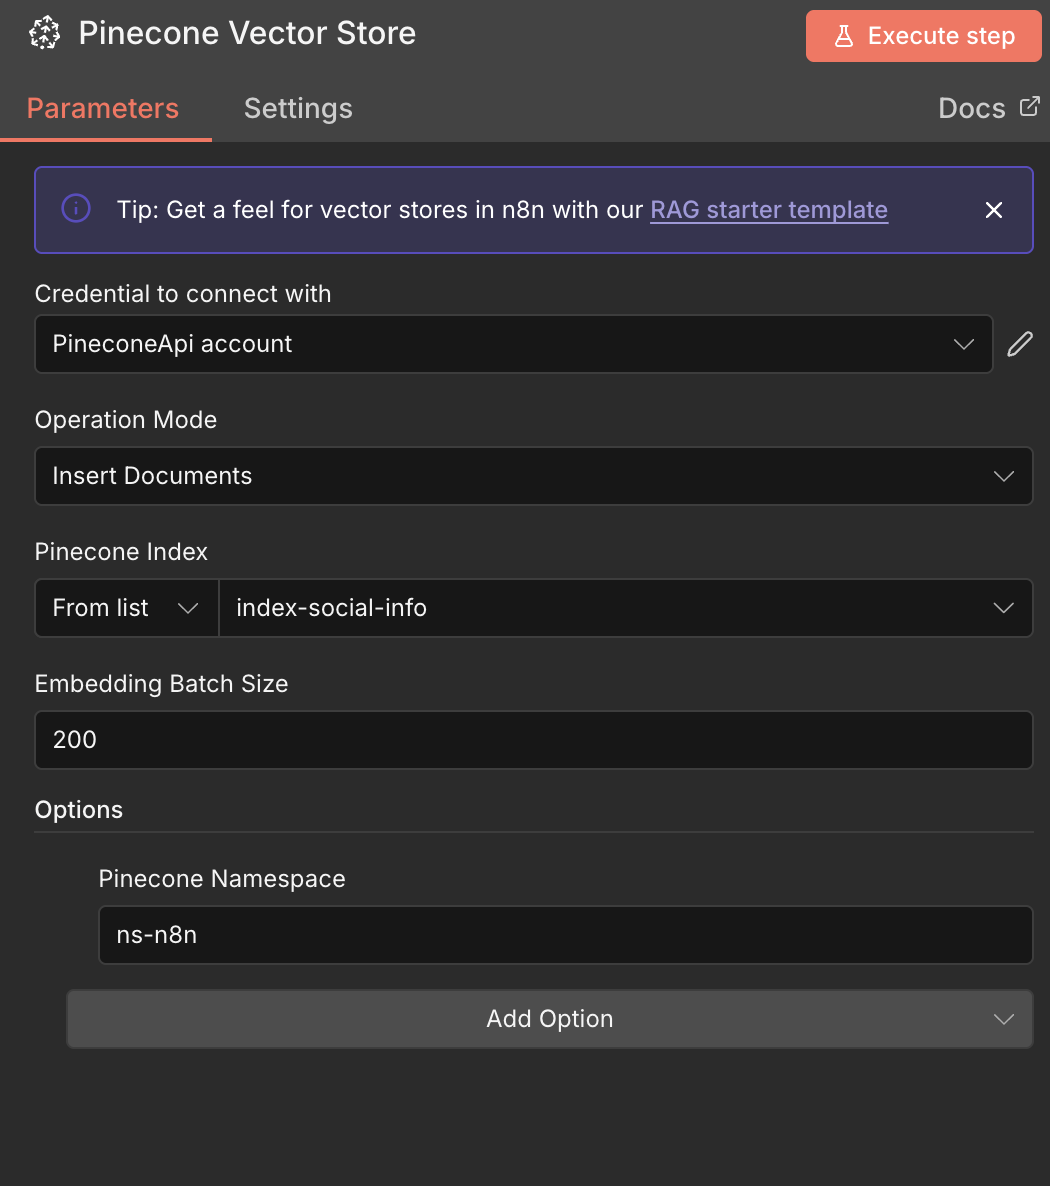Switch to the Settings tab
The width and height of the screenshot is (1050, 1186).
297,108
